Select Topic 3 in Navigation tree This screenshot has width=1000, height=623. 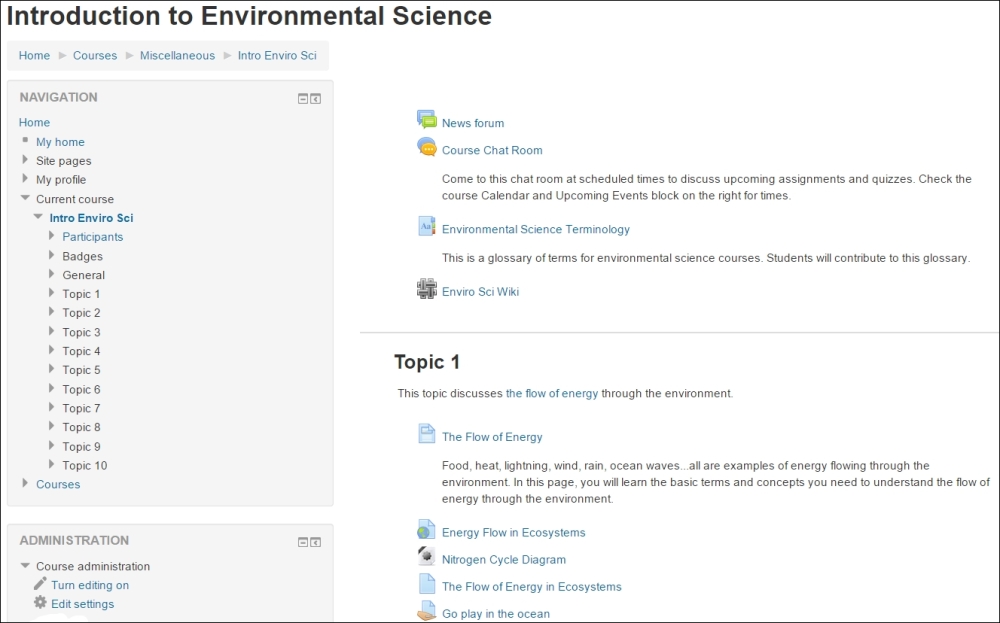[x=81, y=332]
